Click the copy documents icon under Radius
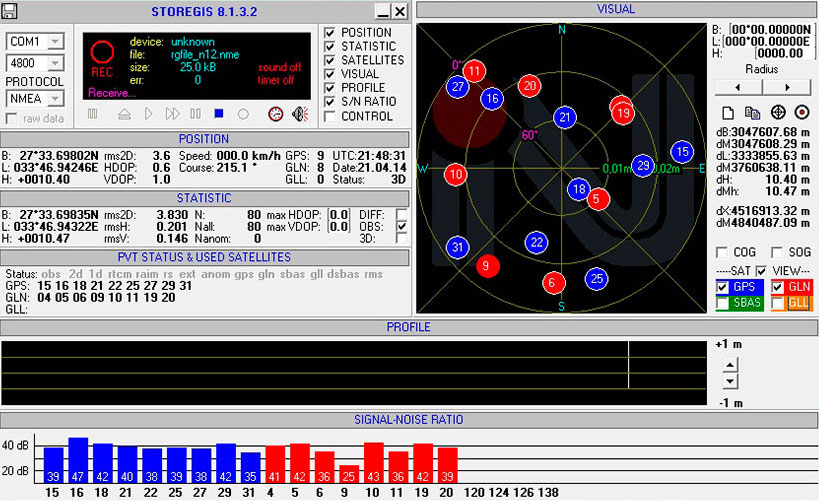The height and width of the screenshot is (501, 819). (753, 113)
